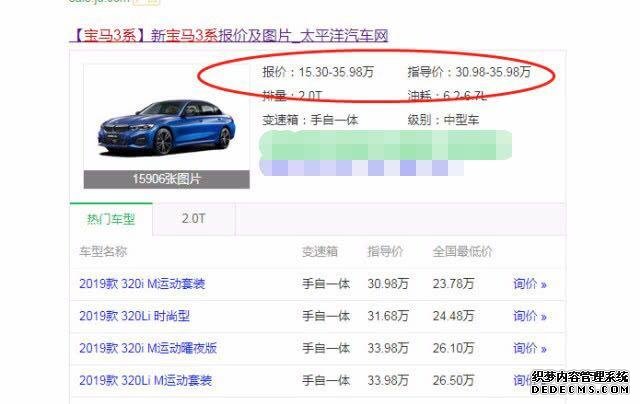
Task: Click the 26.10万 lowest price cell
Action: tap(453, 348)
